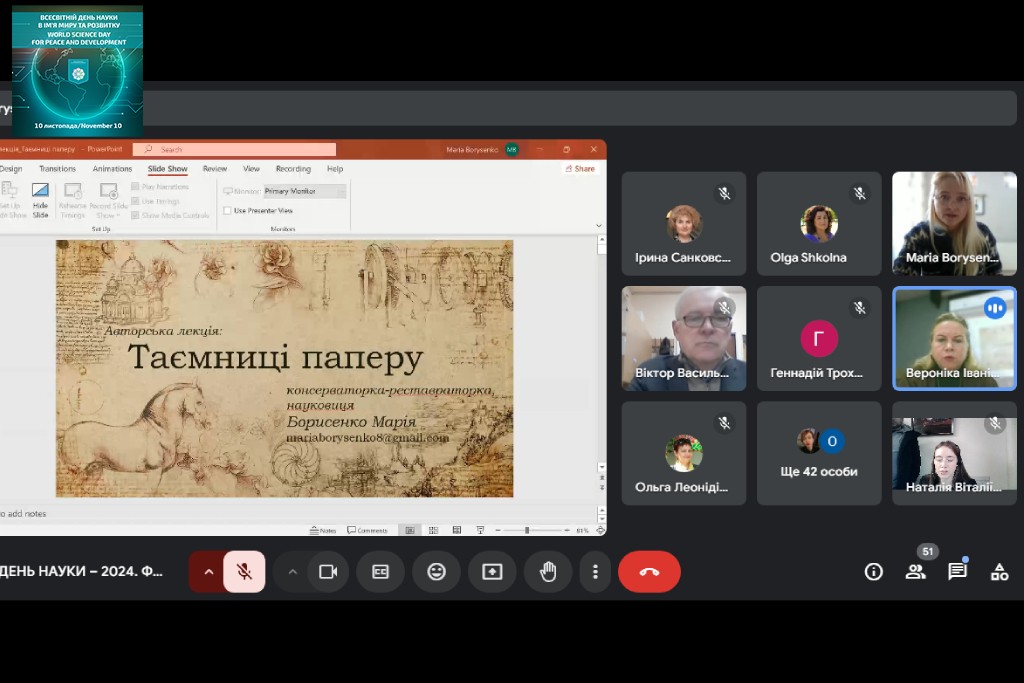Image resolution: width=1024 pixels, height=683 pixels.
Task: Adjust the PowerPoint zoom slider
Action: coord(527,530)
